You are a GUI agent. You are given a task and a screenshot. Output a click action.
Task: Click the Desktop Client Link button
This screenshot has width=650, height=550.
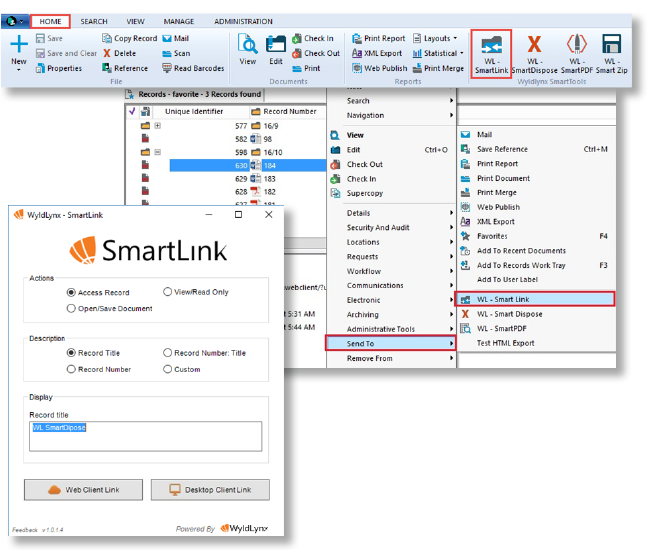pyautogui.click(x=210, y=490)
